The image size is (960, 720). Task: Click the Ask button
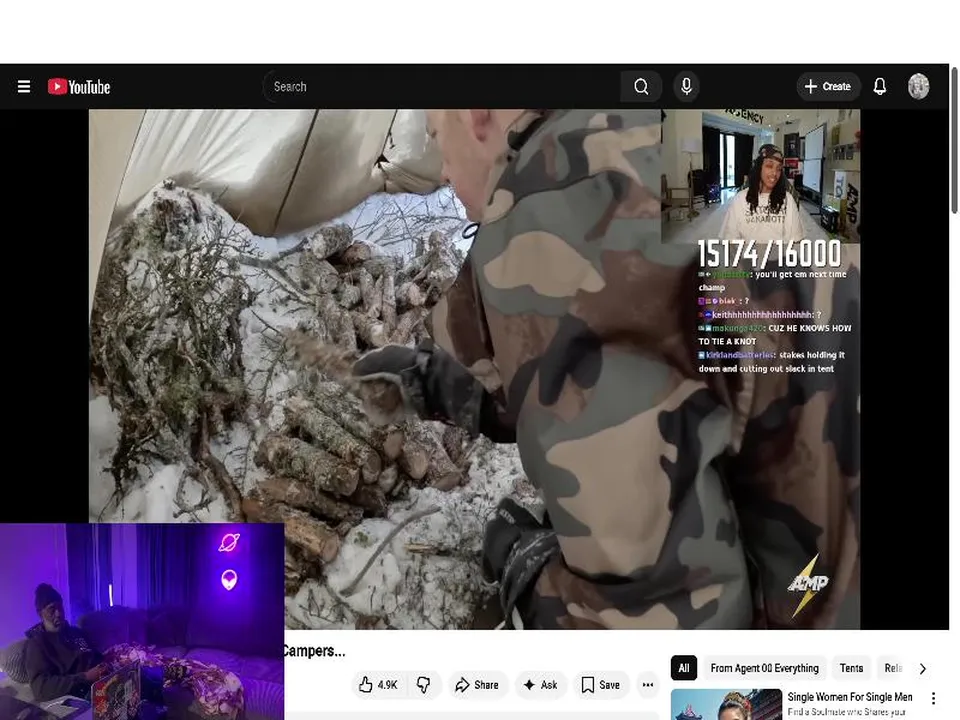[x=540, y=684]
